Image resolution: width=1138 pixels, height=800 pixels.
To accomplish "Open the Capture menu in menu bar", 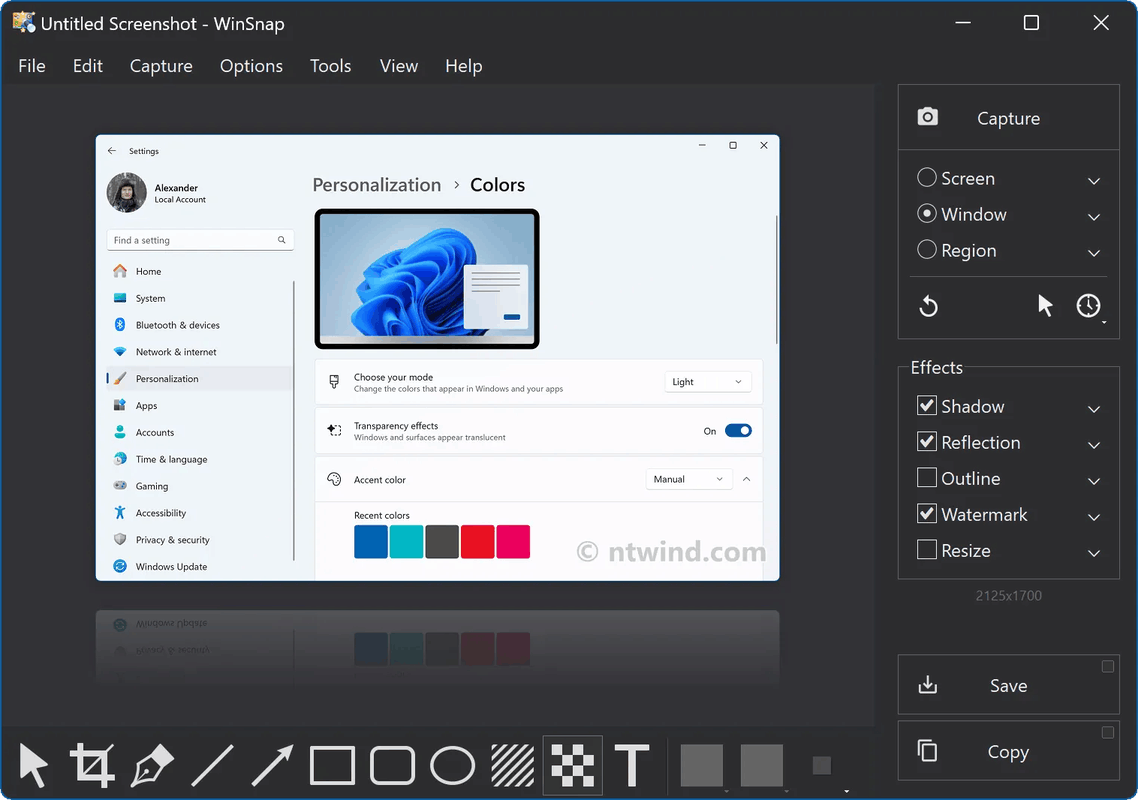I will (x=161, y=66).
